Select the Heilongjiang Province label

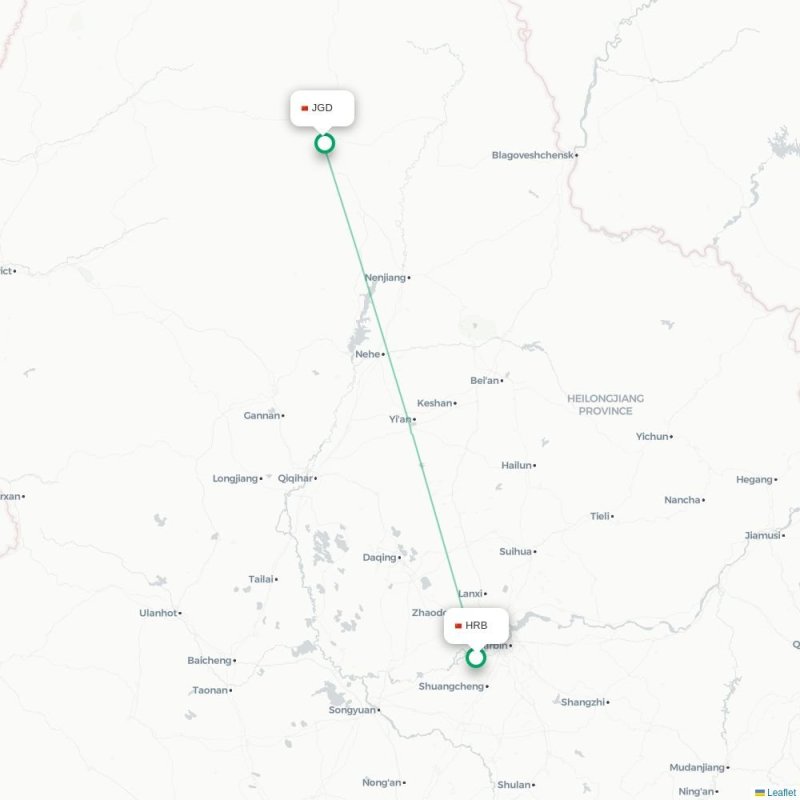[605, 405]
